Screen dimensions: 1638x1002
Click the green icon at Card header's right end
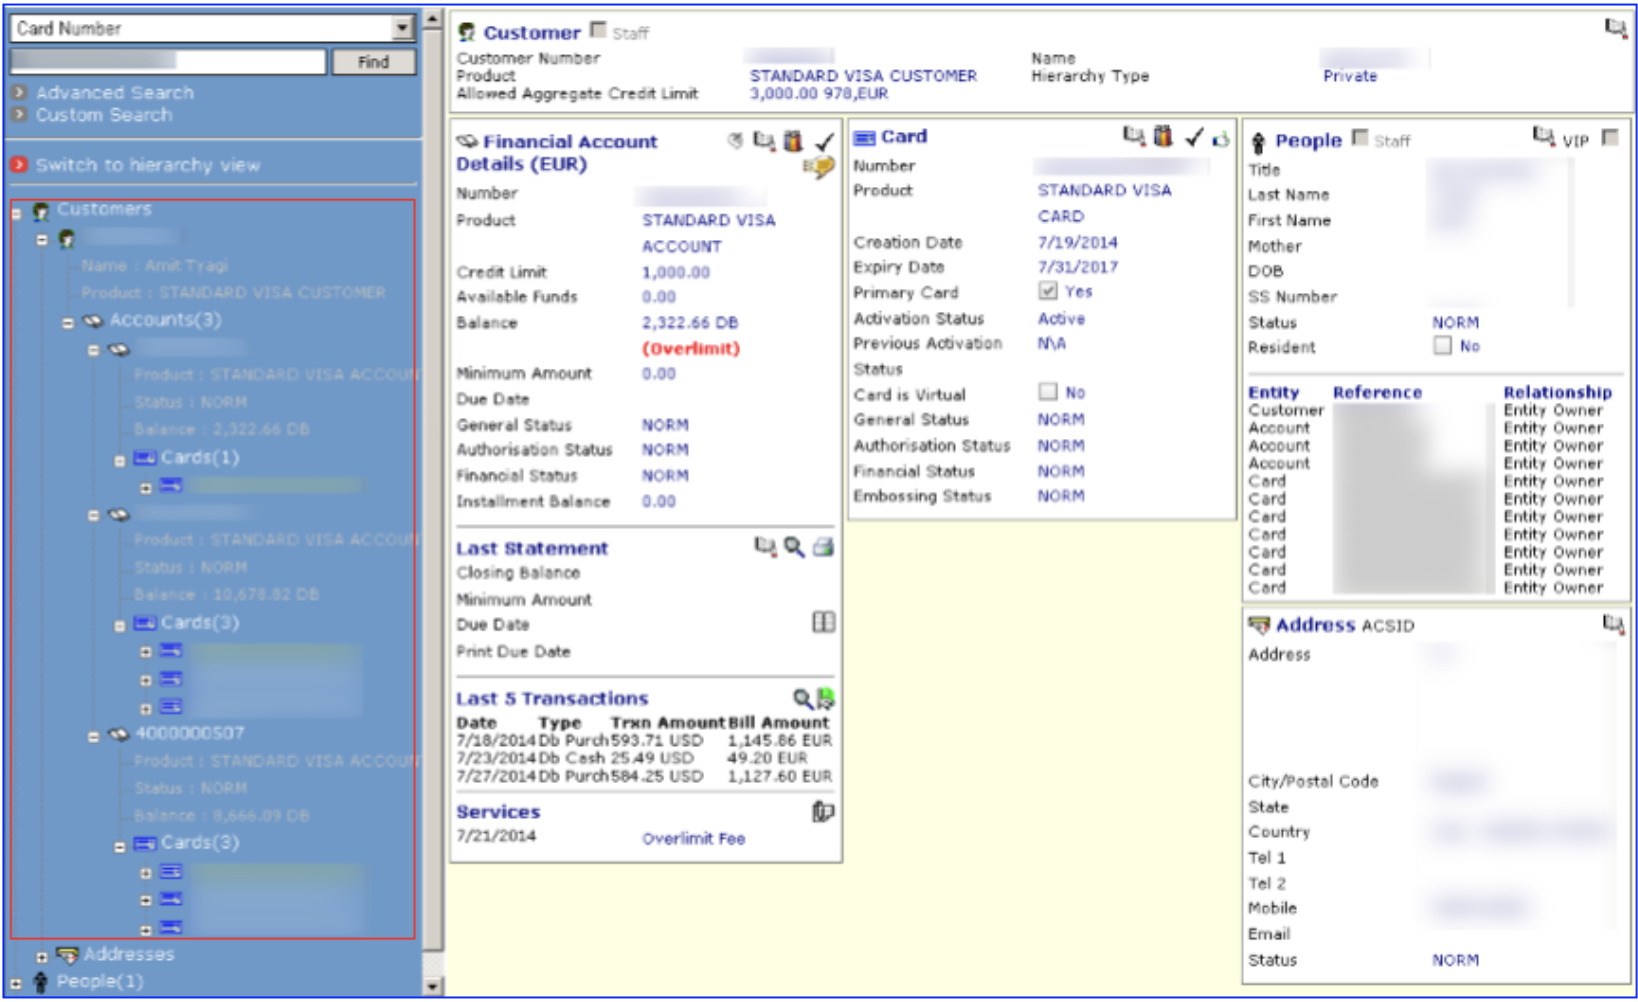click(1220, 139)
